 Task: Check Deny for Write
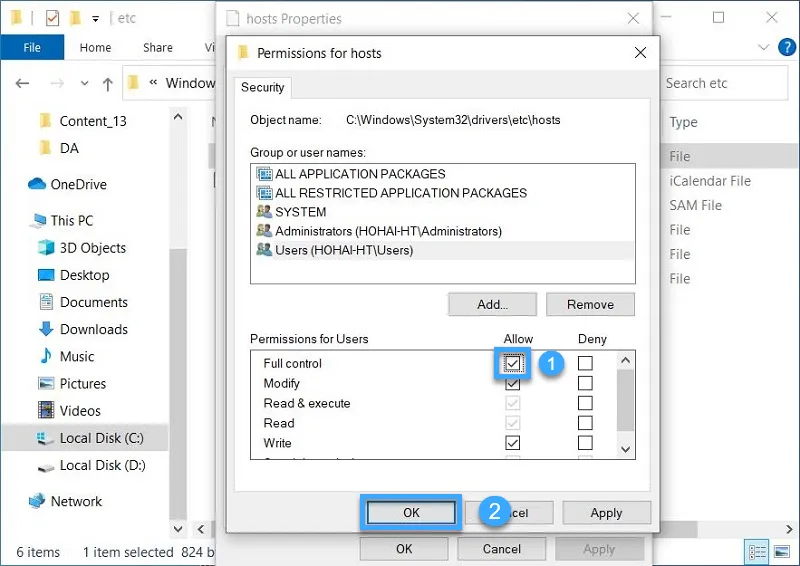coord(585,442)
